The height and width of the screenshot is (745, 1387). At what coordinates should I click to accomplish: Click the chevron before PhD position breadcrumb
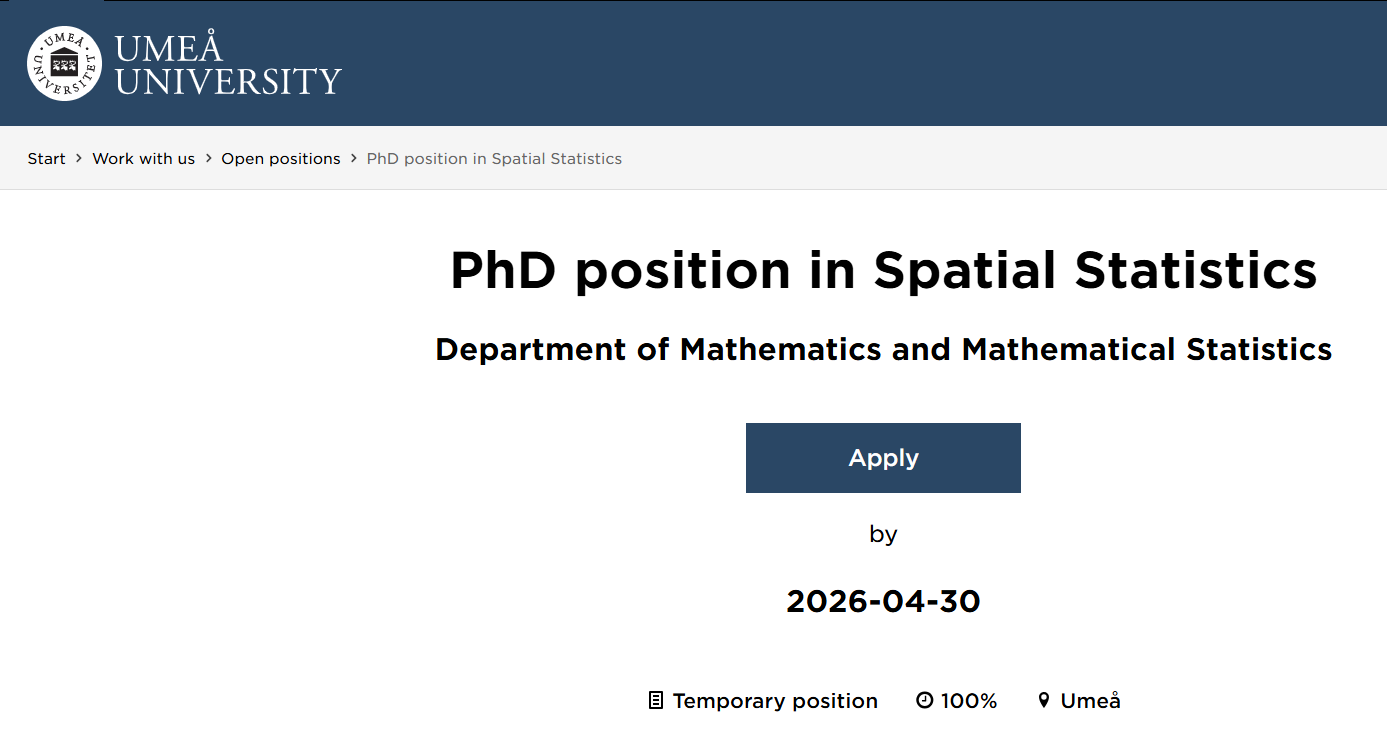(352, 158)
